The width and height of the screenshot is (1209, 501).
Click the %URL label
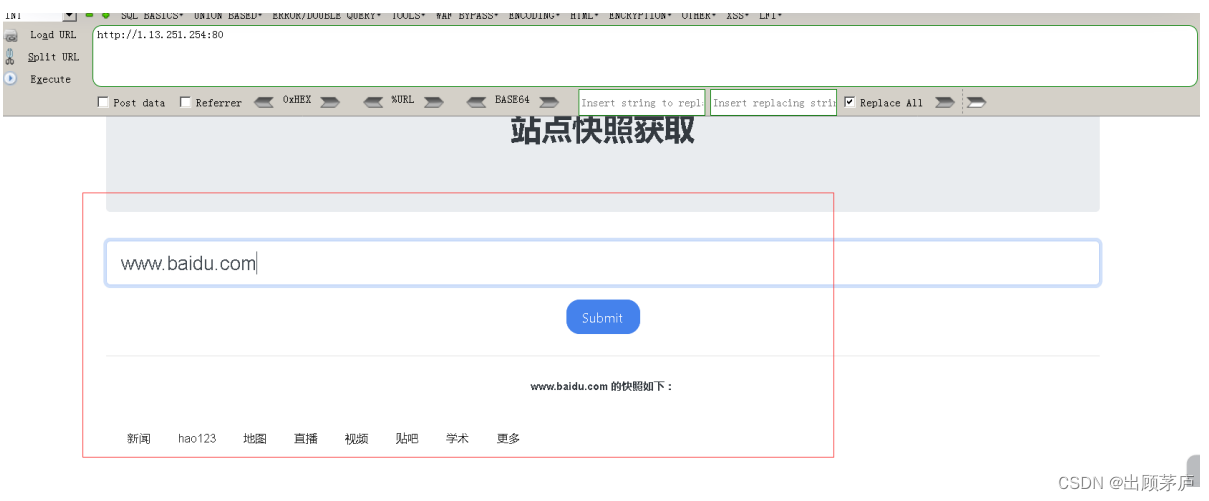[x=402, y=100]
